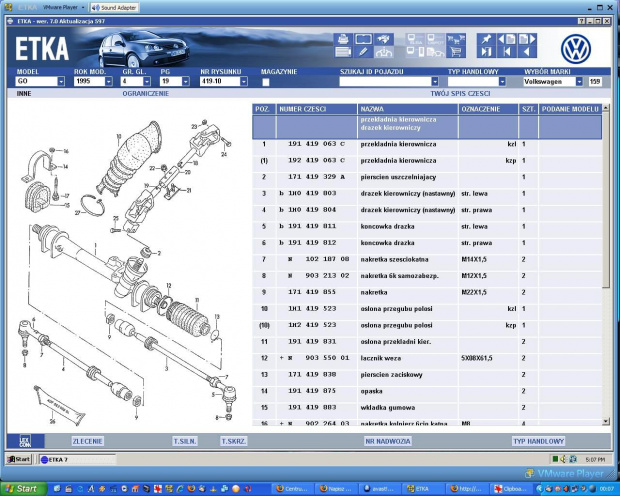
Task: Click the SZUKAJ ID POJAZDU input field
Action: (x=385, y=81)
